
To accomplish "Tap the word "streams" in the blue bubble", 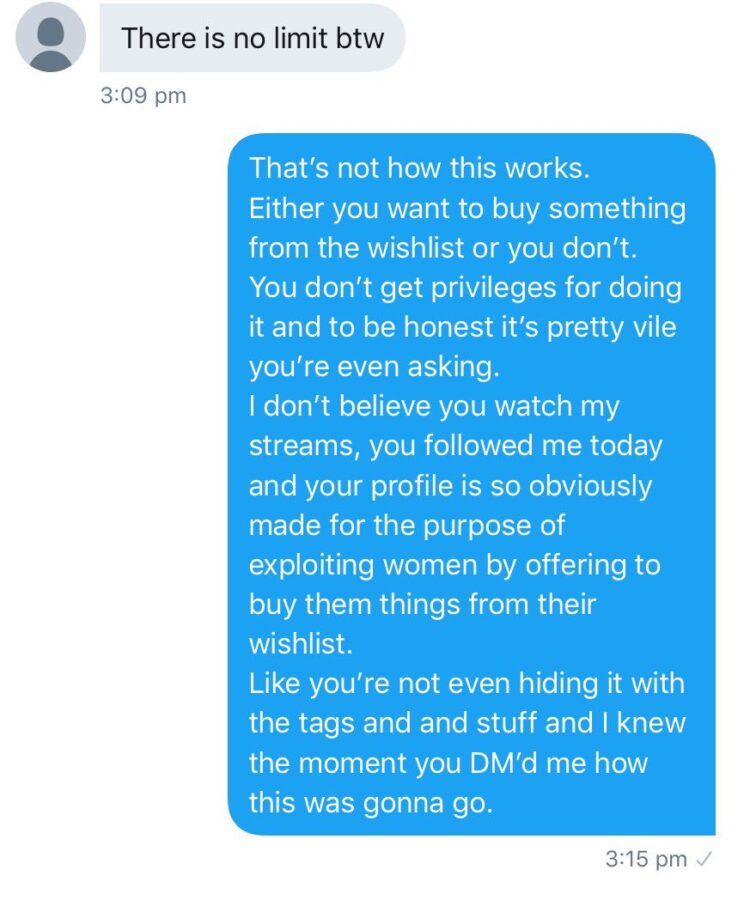I will (303, 446).
